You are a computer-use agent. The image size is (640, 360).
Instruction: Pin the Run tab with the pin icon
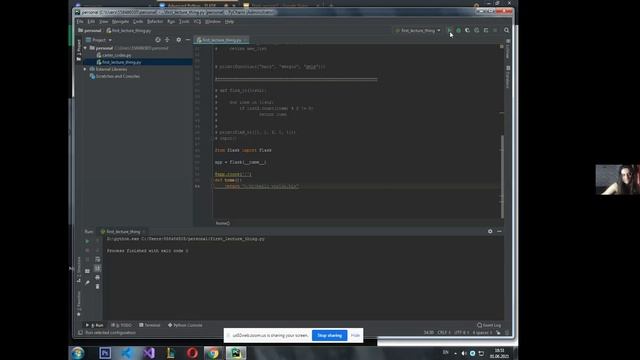[x=87, y=282]
